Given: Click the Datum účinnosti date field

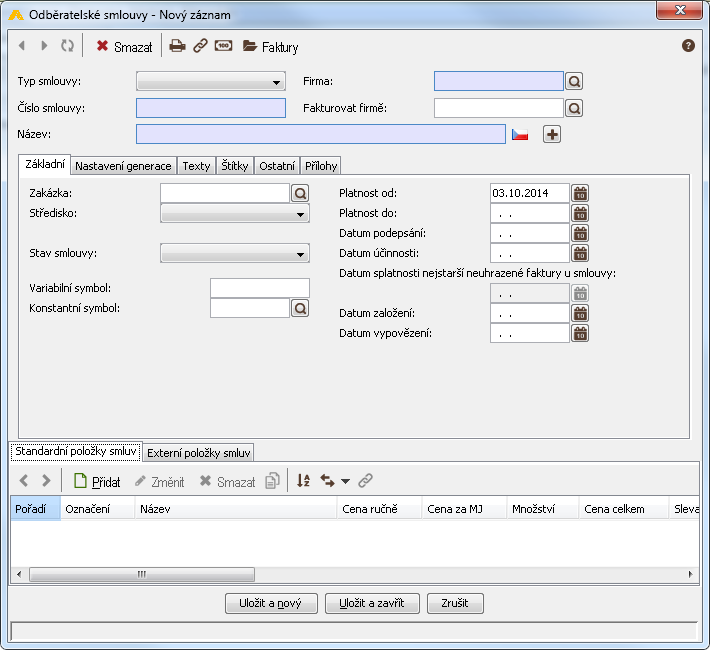Looking at the screenshot, I should pos(529,253).
